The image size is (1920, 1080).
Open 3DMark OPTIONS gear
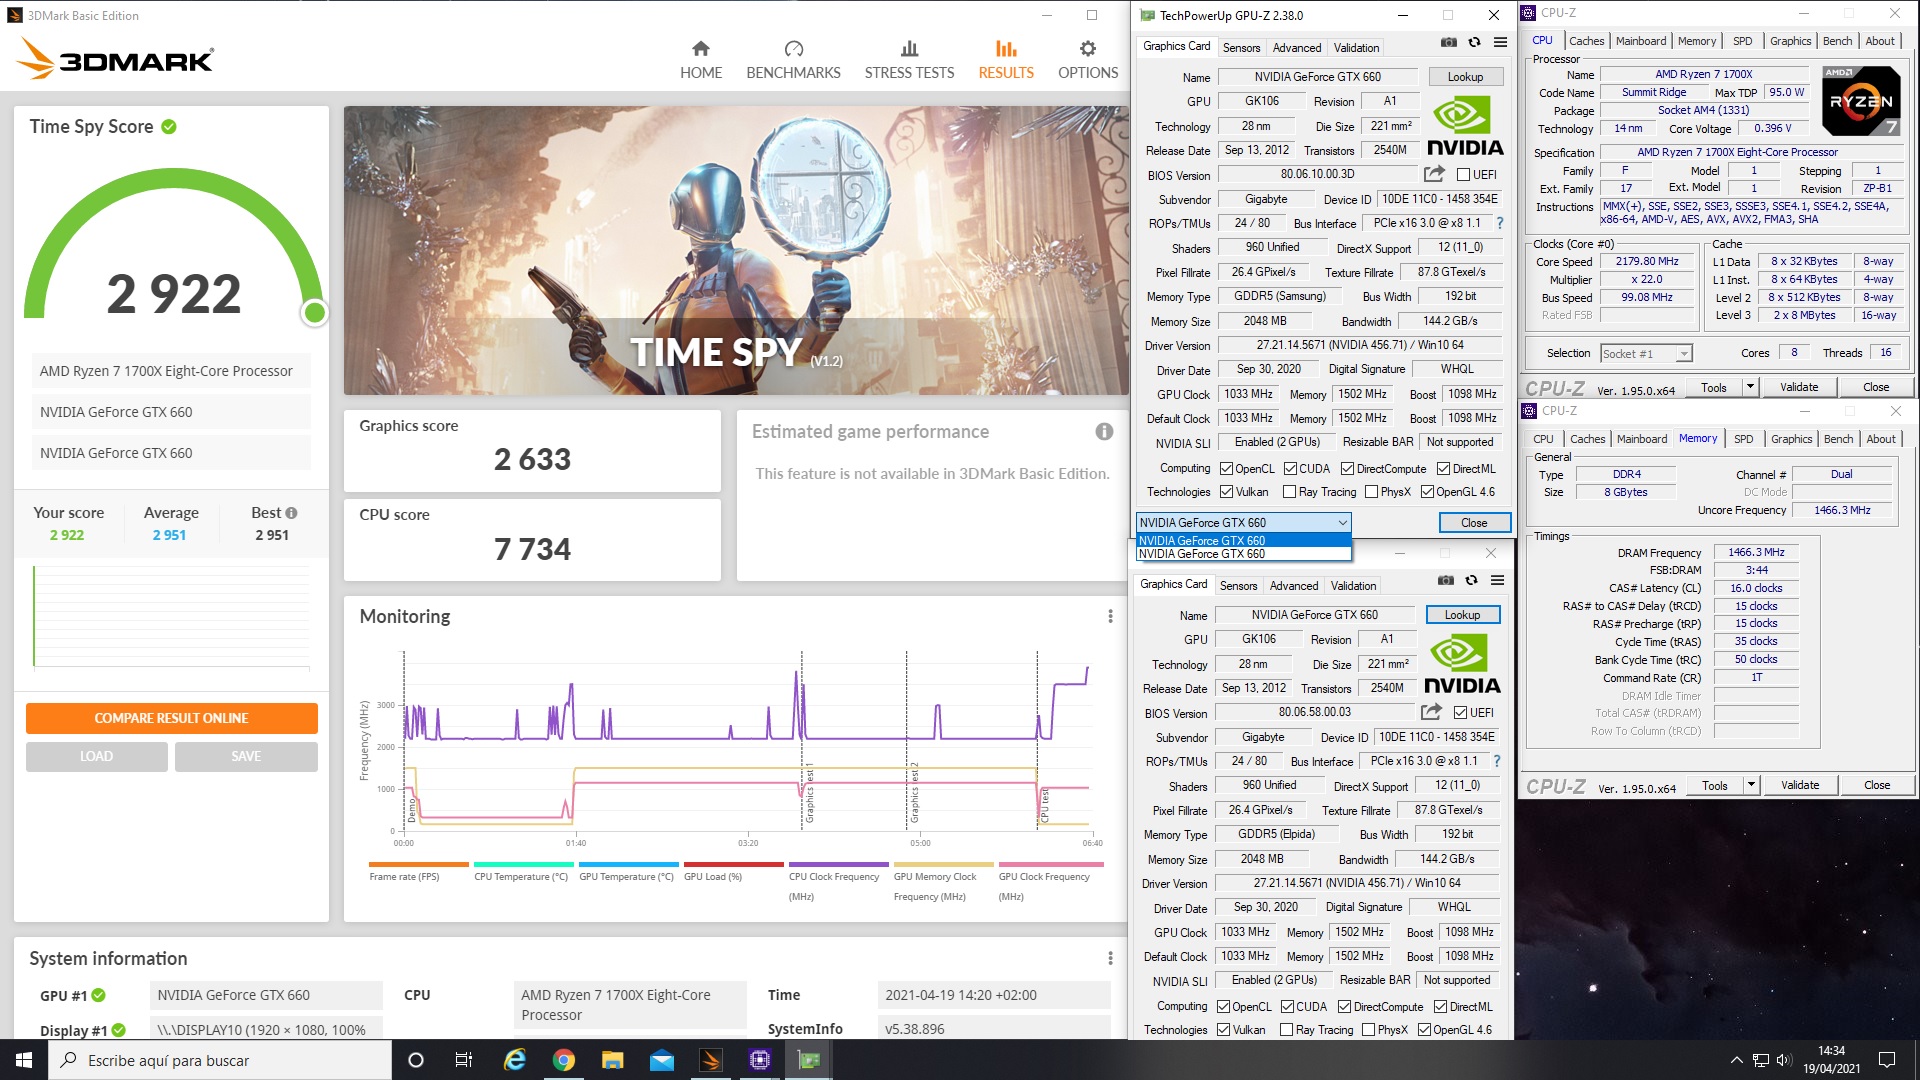pos(1088,60)
